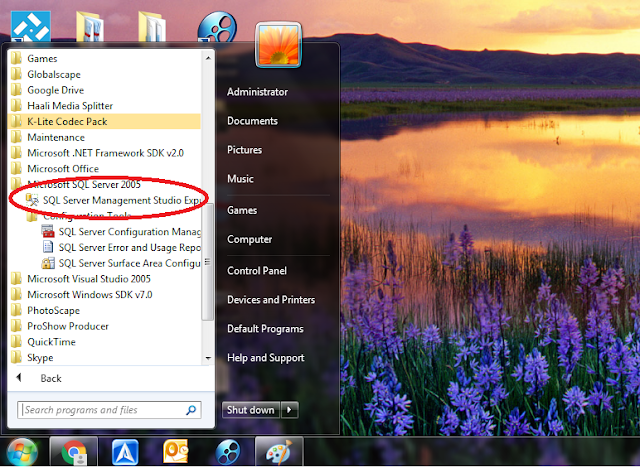Open the Games folder in programs list
This screenshot has width=640, height=468.
click(104, 59)
